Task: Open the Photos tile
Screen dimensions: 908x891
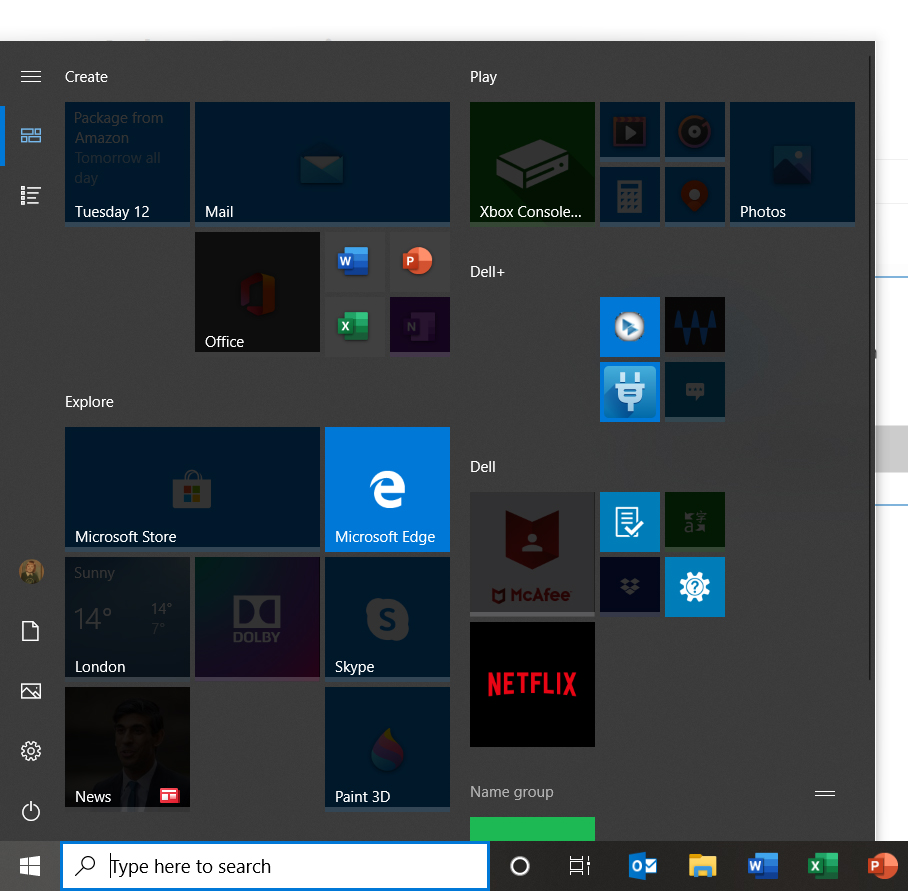Action: 792,162
